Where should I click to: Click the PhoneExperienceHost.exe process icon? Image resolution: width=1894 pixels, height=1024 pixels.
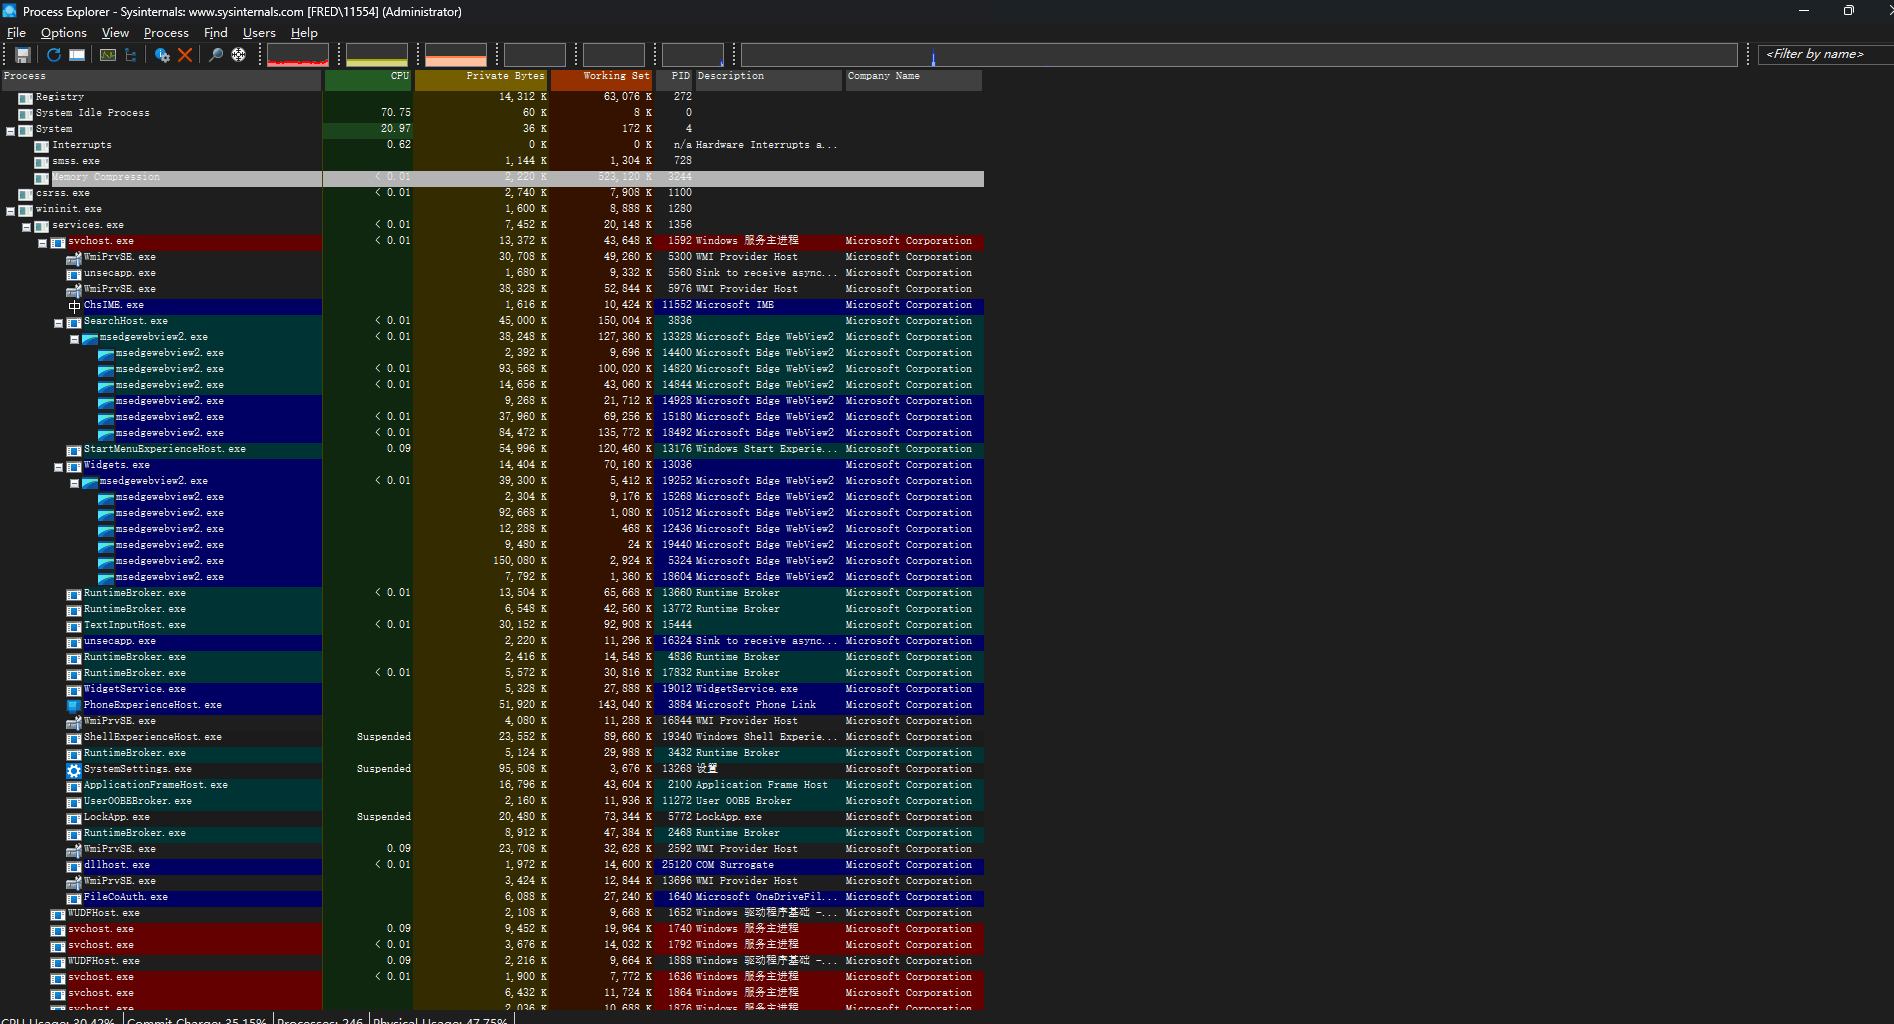(74, 706)
